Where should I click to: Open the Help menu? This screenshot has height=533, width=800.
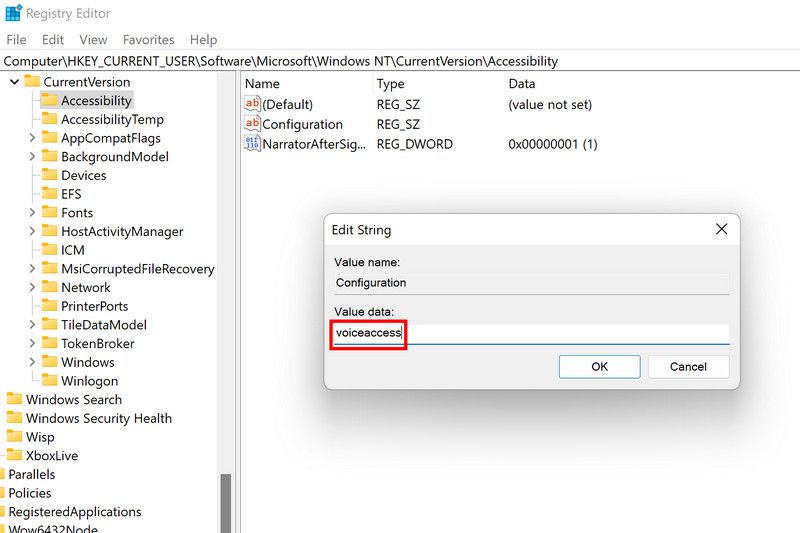(203, 40)
